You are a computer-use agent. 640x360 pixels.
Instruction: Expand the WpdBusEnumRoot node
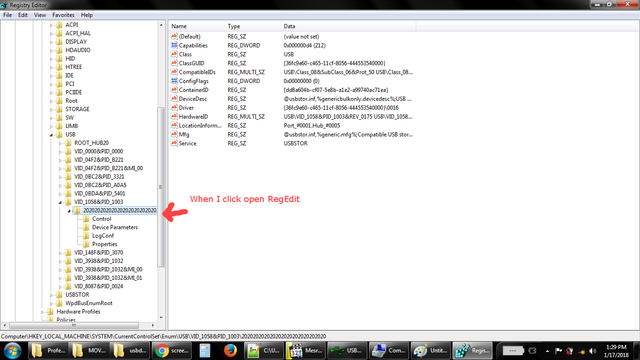(x=51, y=303)
